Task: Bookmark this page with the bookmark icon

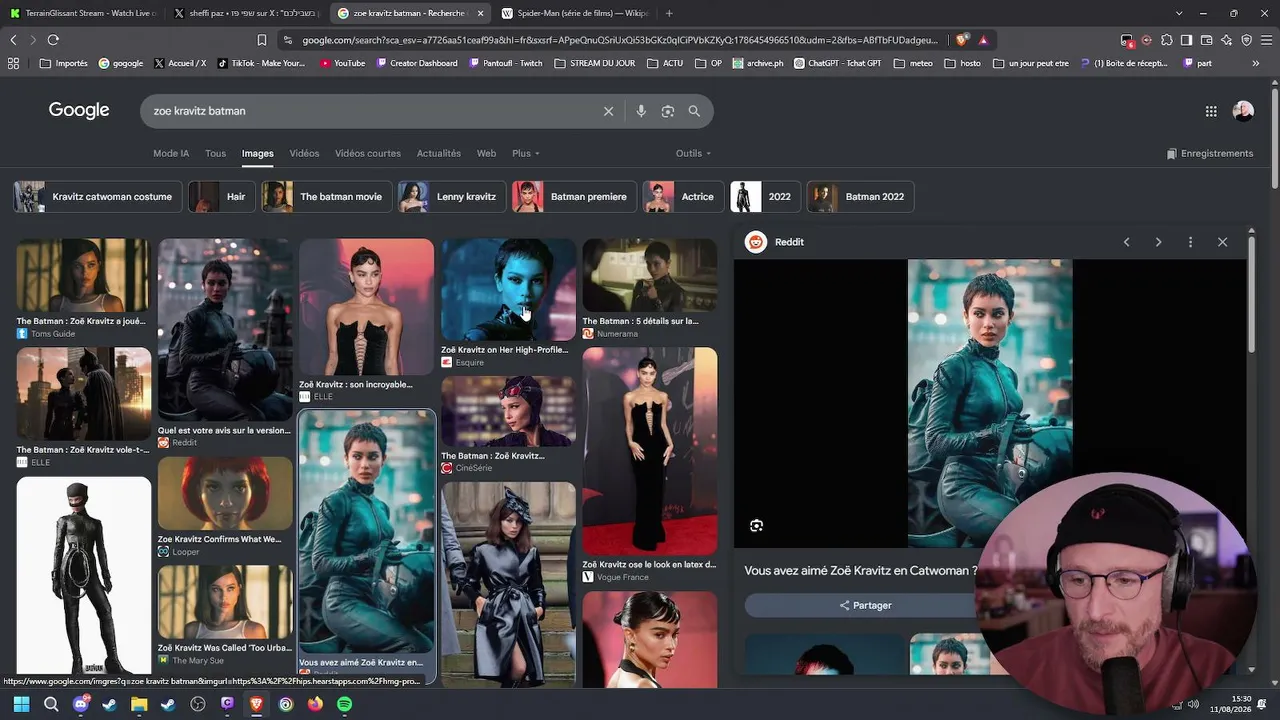Action: tap(262, 40)
